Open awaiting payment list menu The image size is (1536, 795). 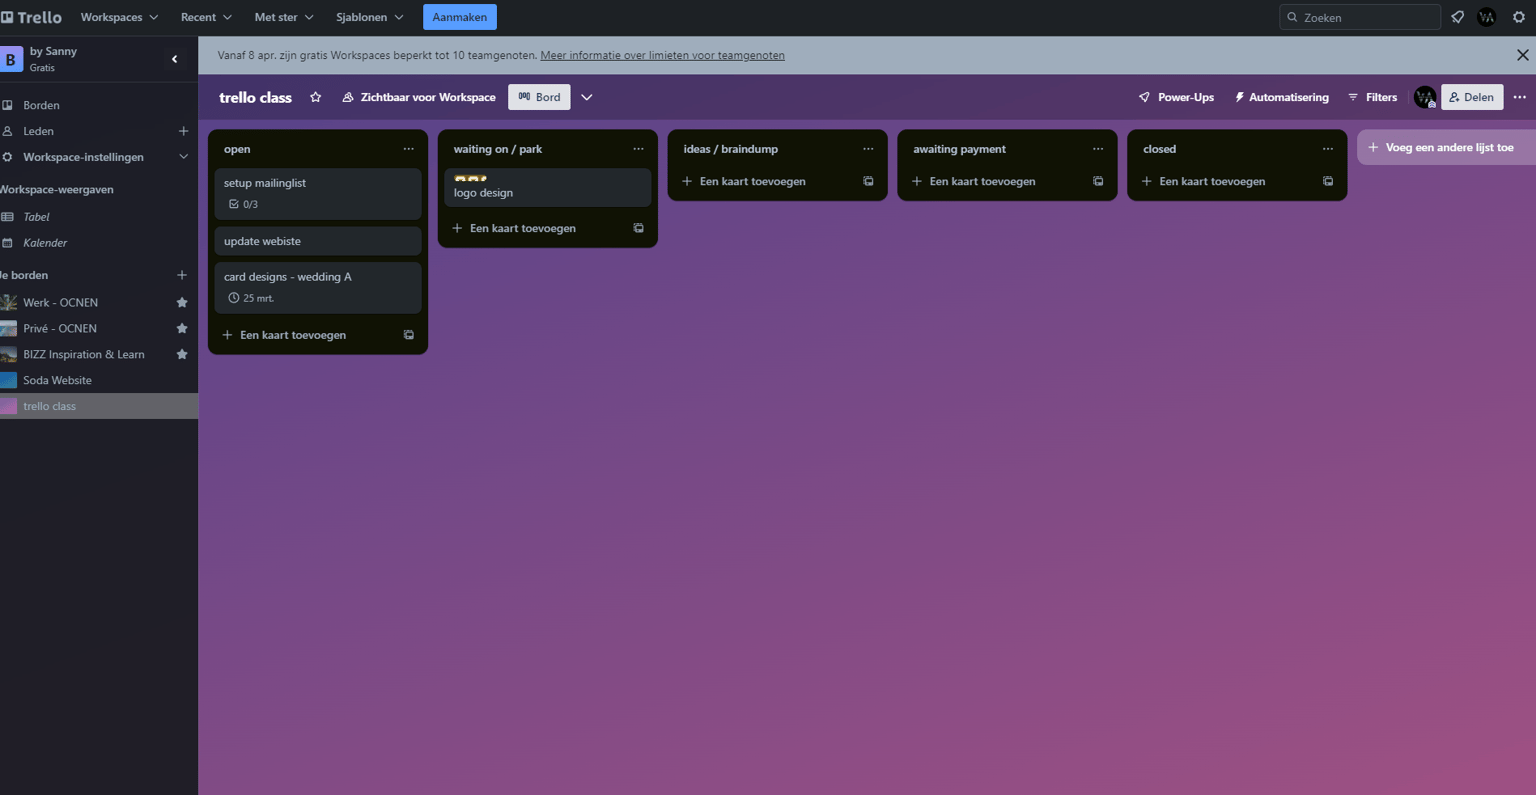1098,149
